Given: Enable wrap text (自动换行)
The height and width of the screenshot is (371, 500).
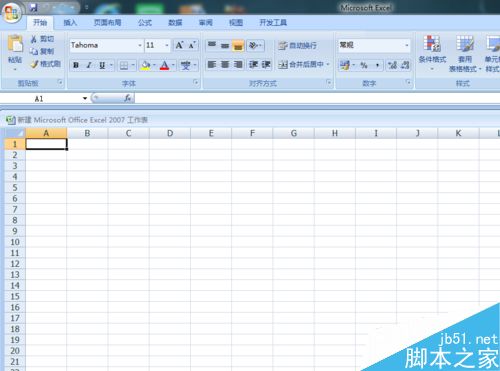Looking at the screenshot, I should tap(297, 45).
